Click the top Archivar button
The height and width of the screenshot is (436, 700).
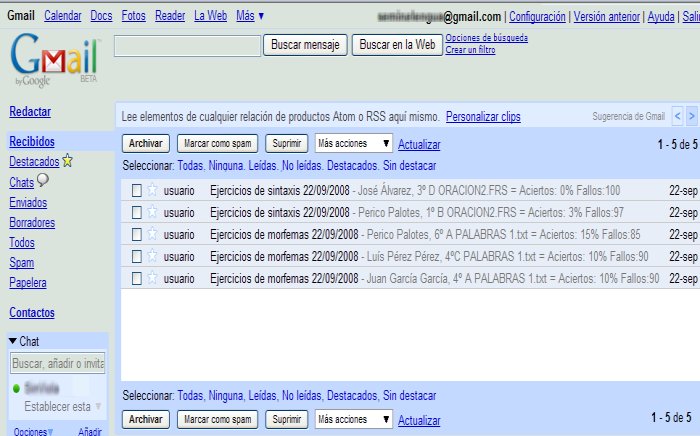point(146,144)
